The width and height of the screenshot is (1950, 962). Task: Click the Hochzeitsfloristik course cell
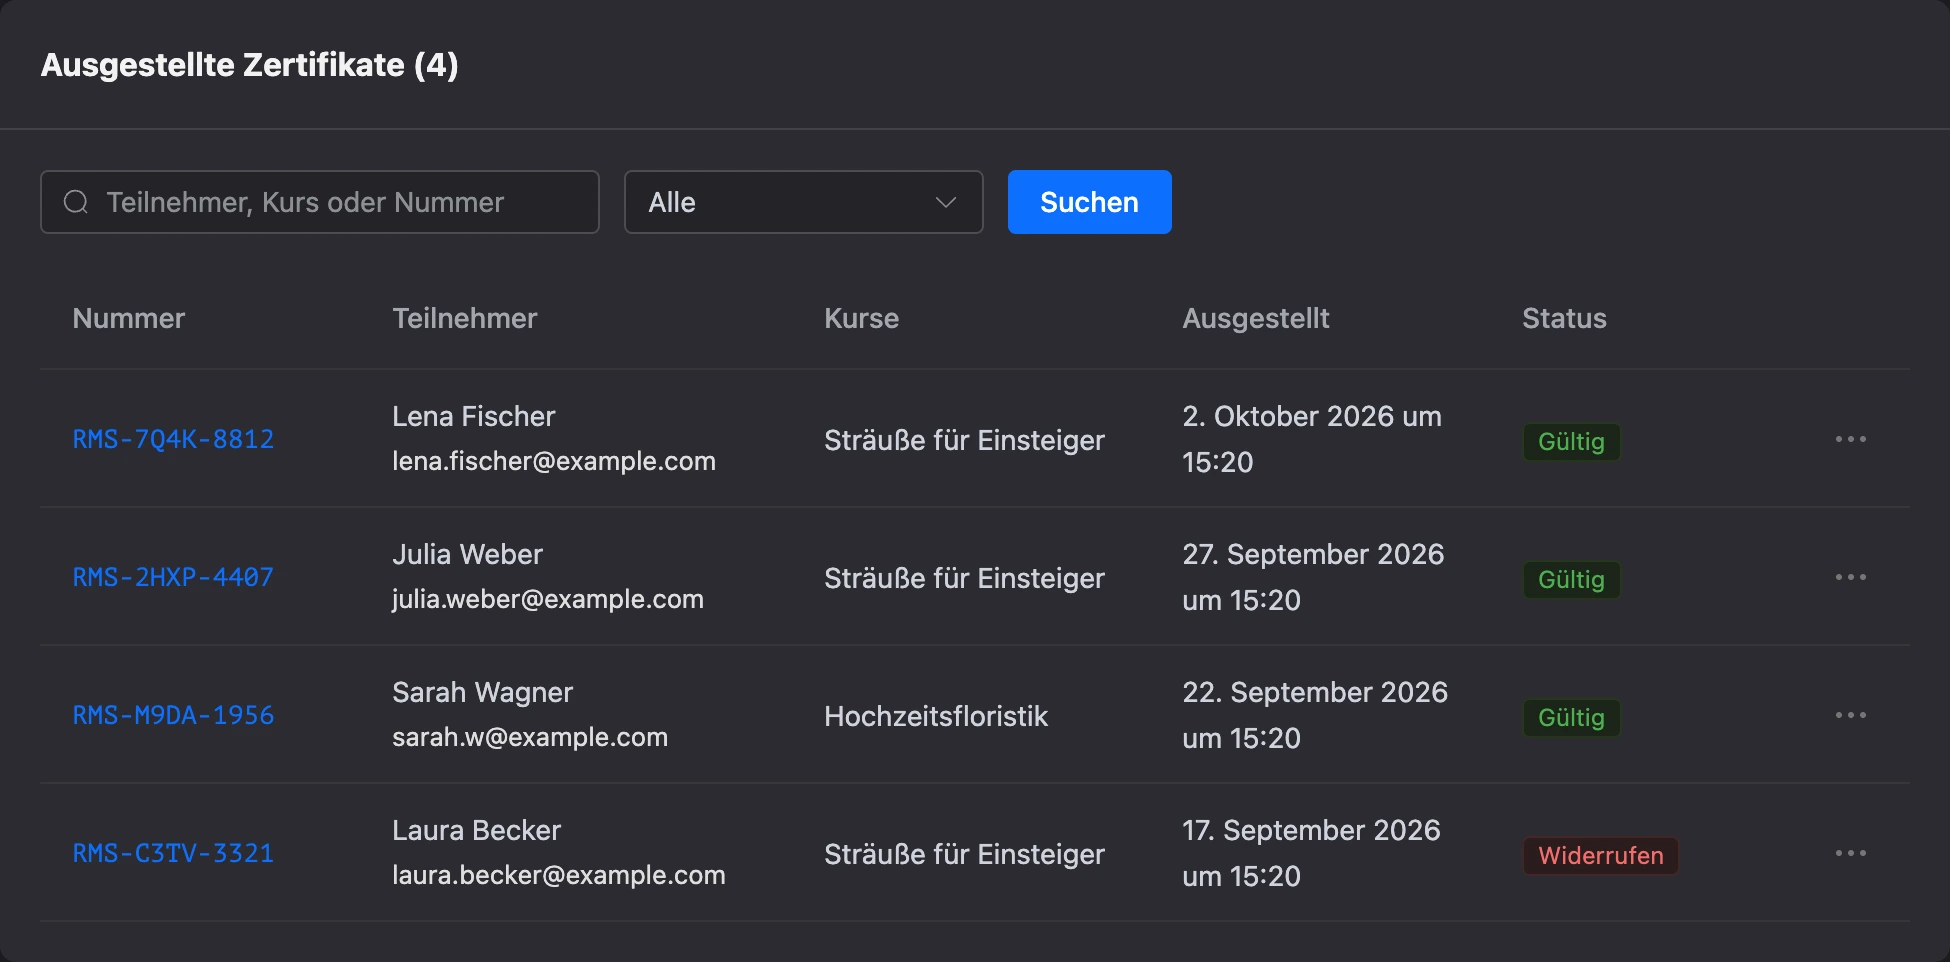click(x=936, y=716)
